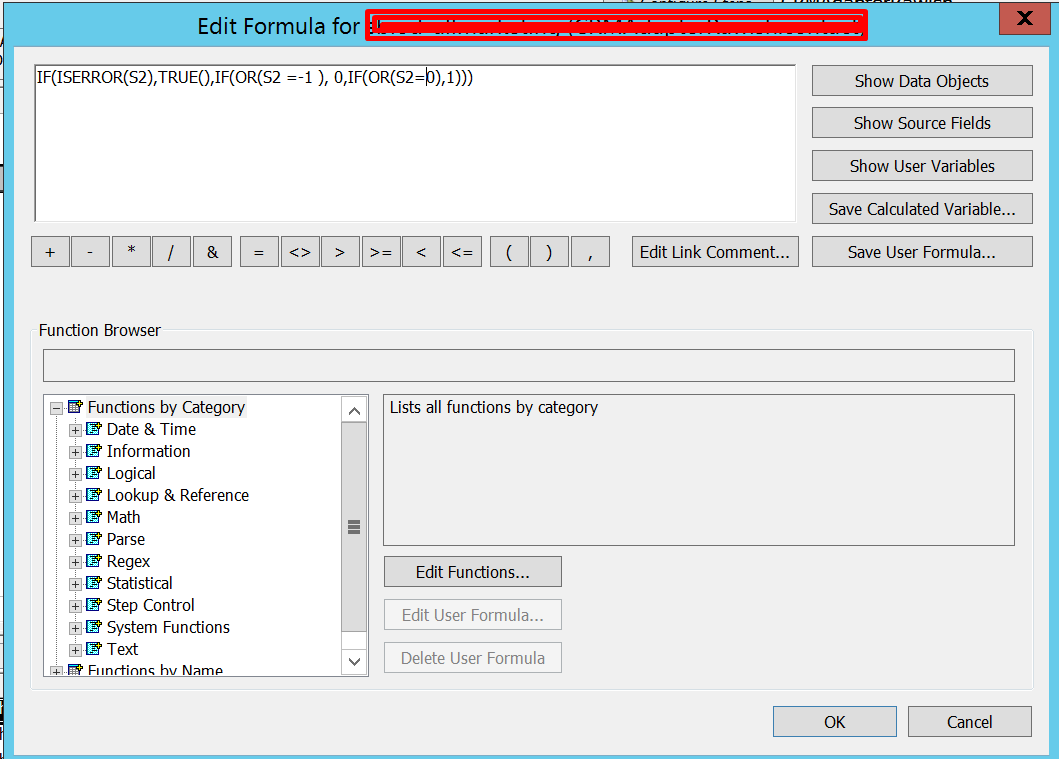Expand the Logical functions node
This screenshot has height=759, width=1059.
point(75,474)
